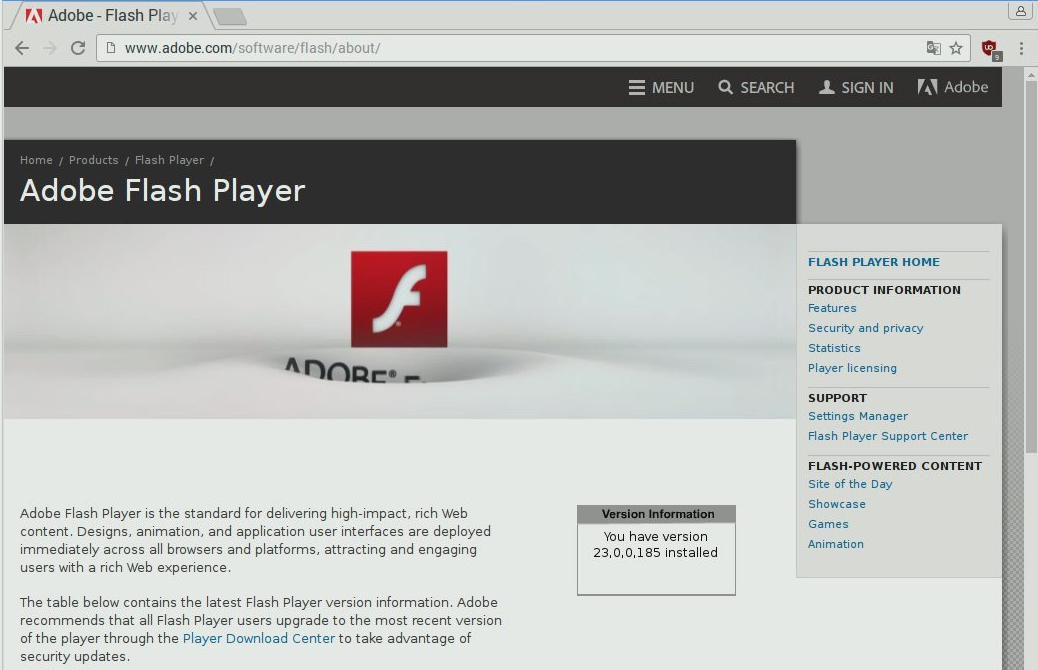1038x670 pixels.
Task: Open the Showcase link
Action: pos(837,504)
